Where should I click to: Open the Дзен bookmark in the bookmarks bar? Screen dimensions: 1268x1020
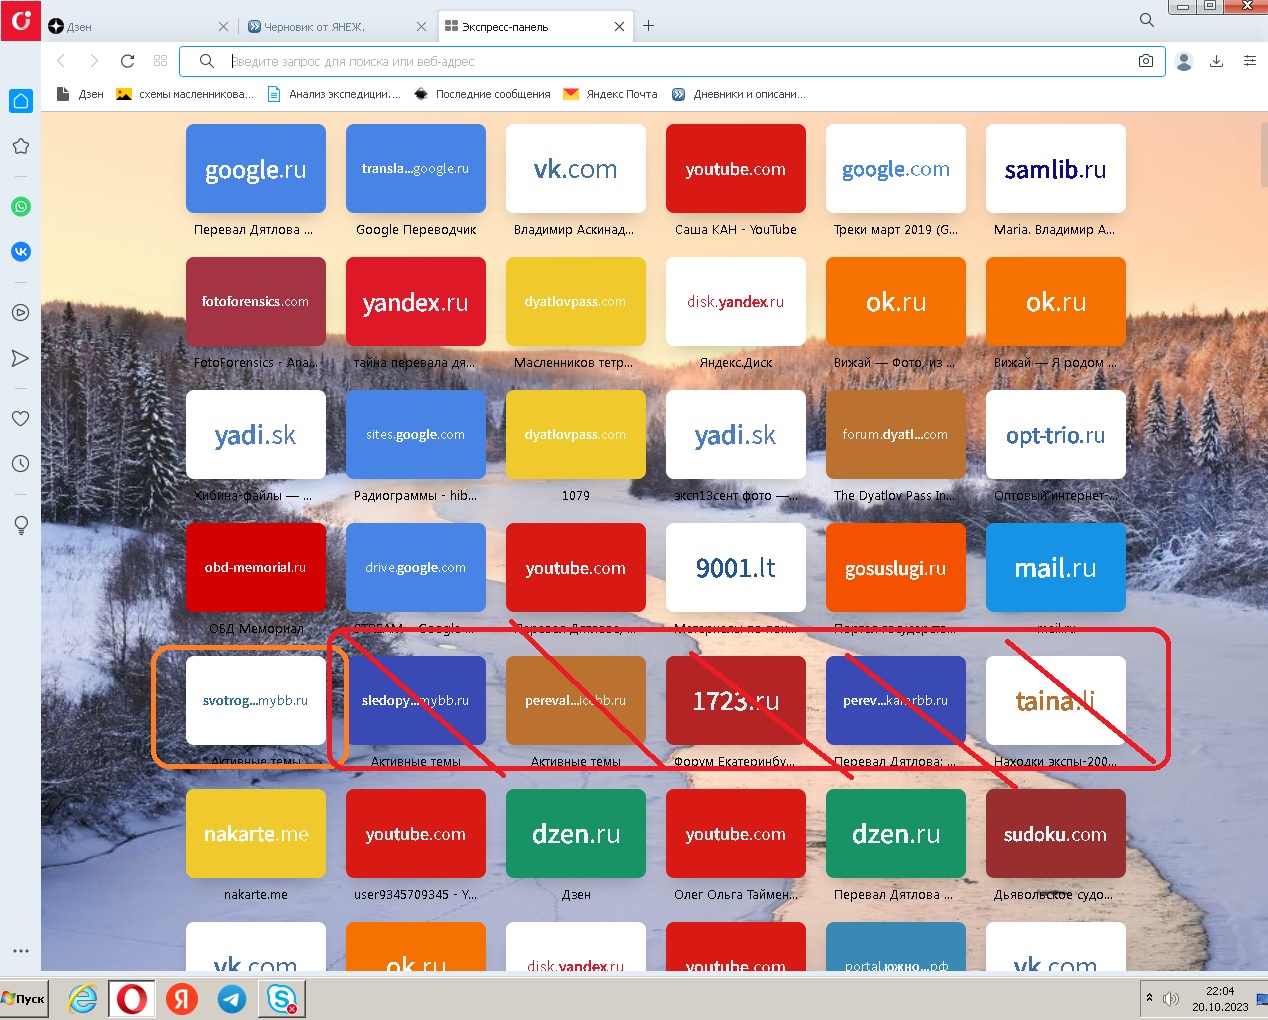pos(80,94)
